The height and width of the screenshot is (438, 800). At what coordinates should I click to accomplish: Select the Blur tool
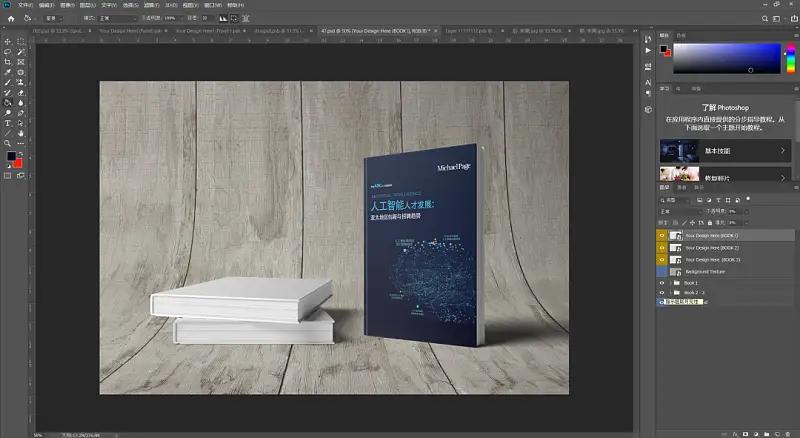coord(21,103)
